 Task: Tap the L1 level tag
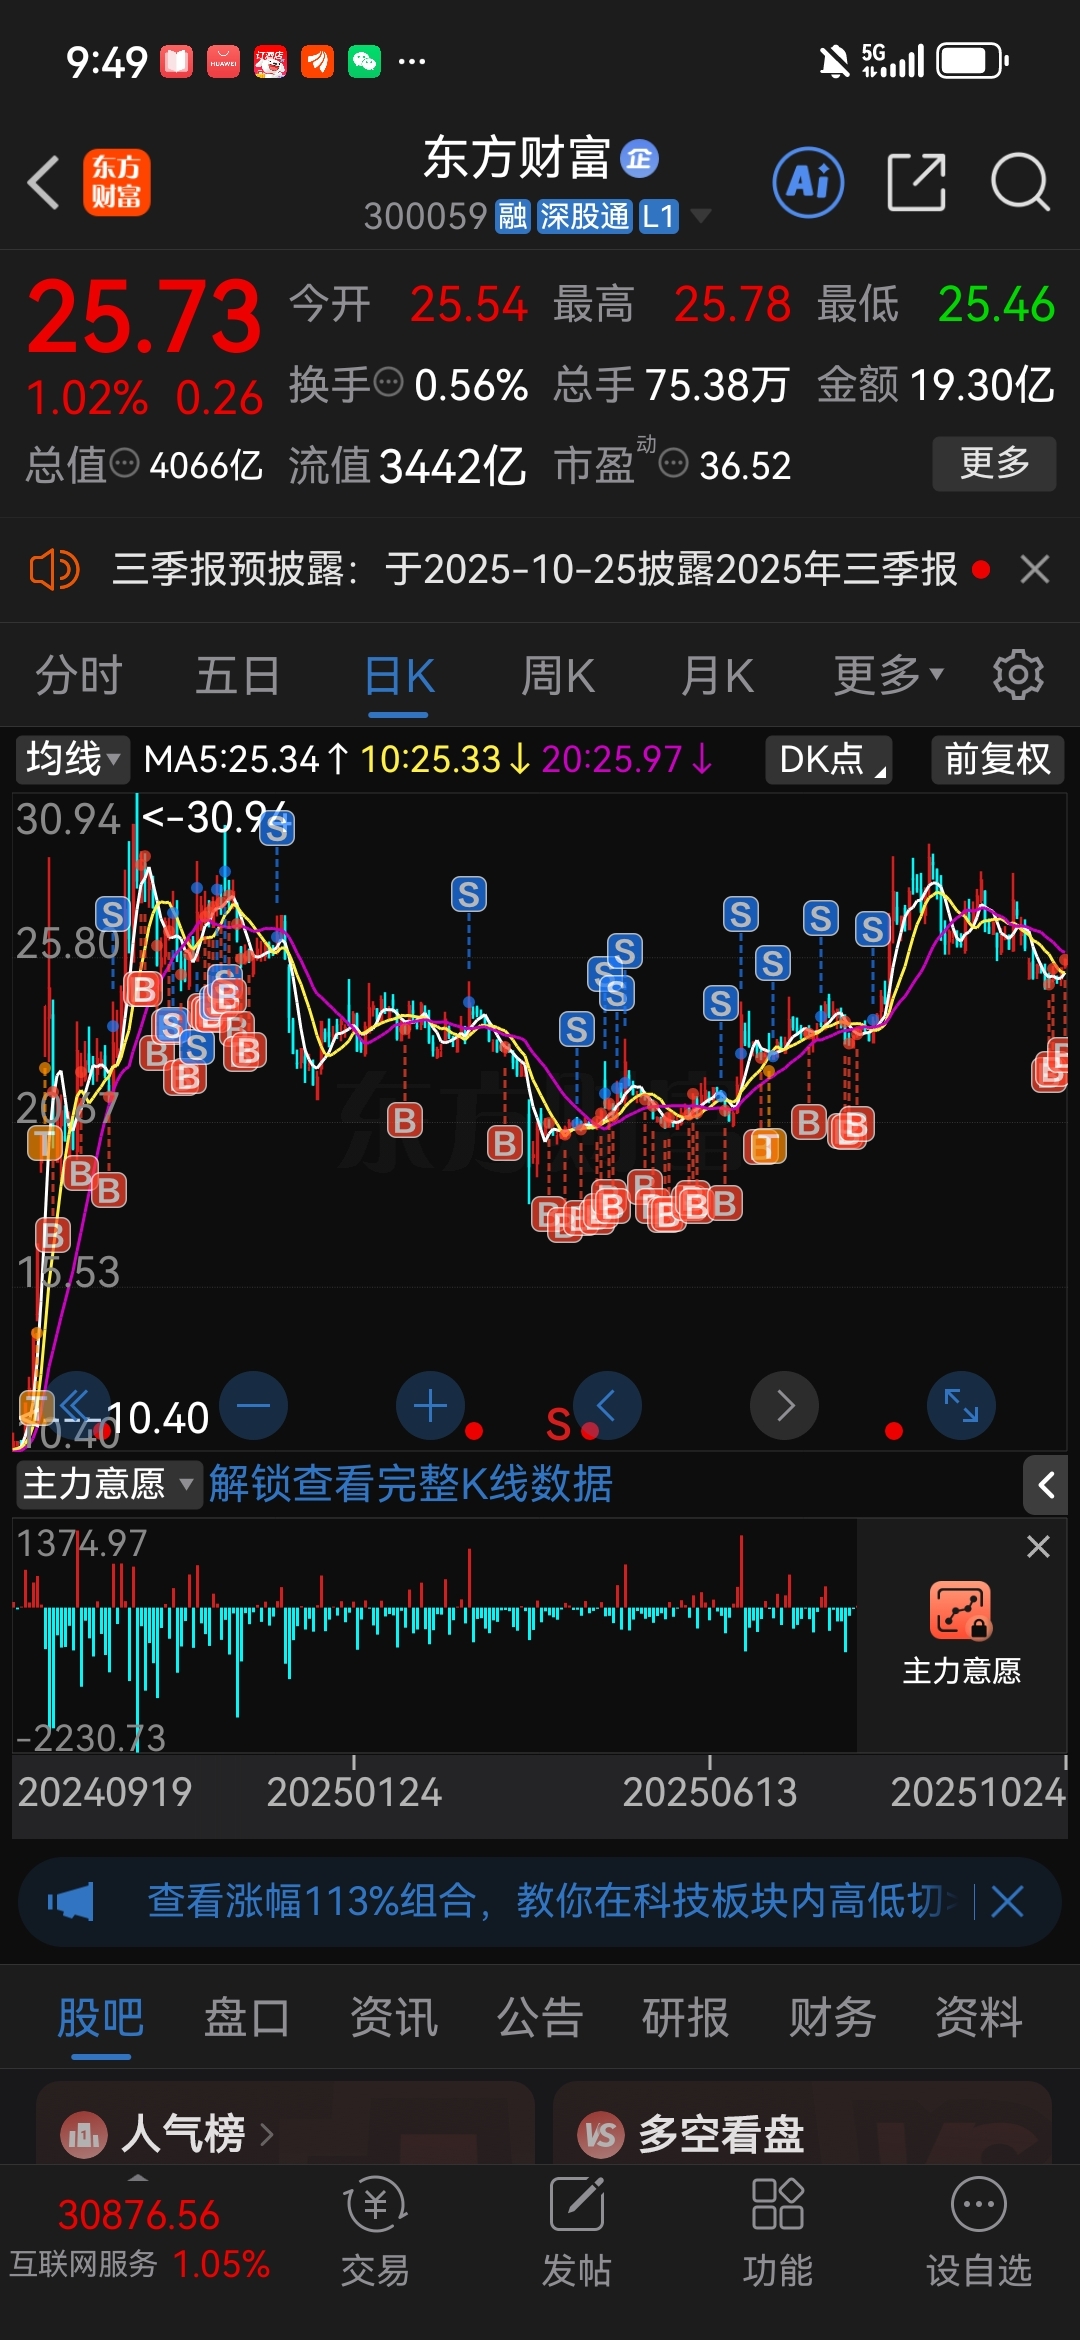pos(659,216)
